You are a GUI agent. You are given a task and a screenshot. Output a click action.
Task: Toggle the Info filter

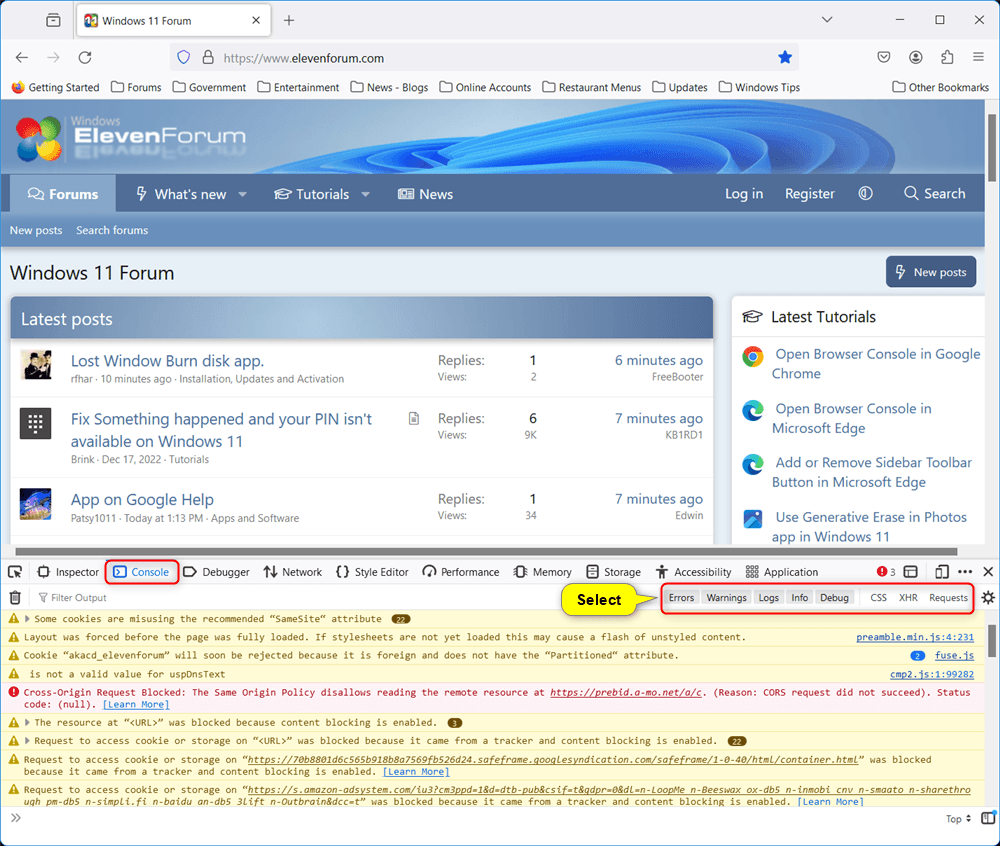pyautogui.click(x=799, y=597)
